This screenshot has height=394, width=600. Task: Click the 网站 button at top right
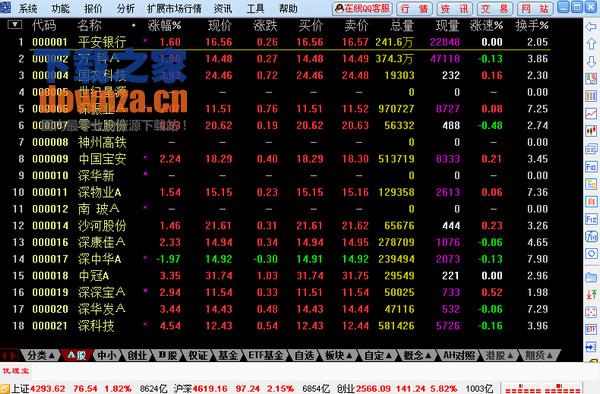pyautogui.click(x=535, y=8)
